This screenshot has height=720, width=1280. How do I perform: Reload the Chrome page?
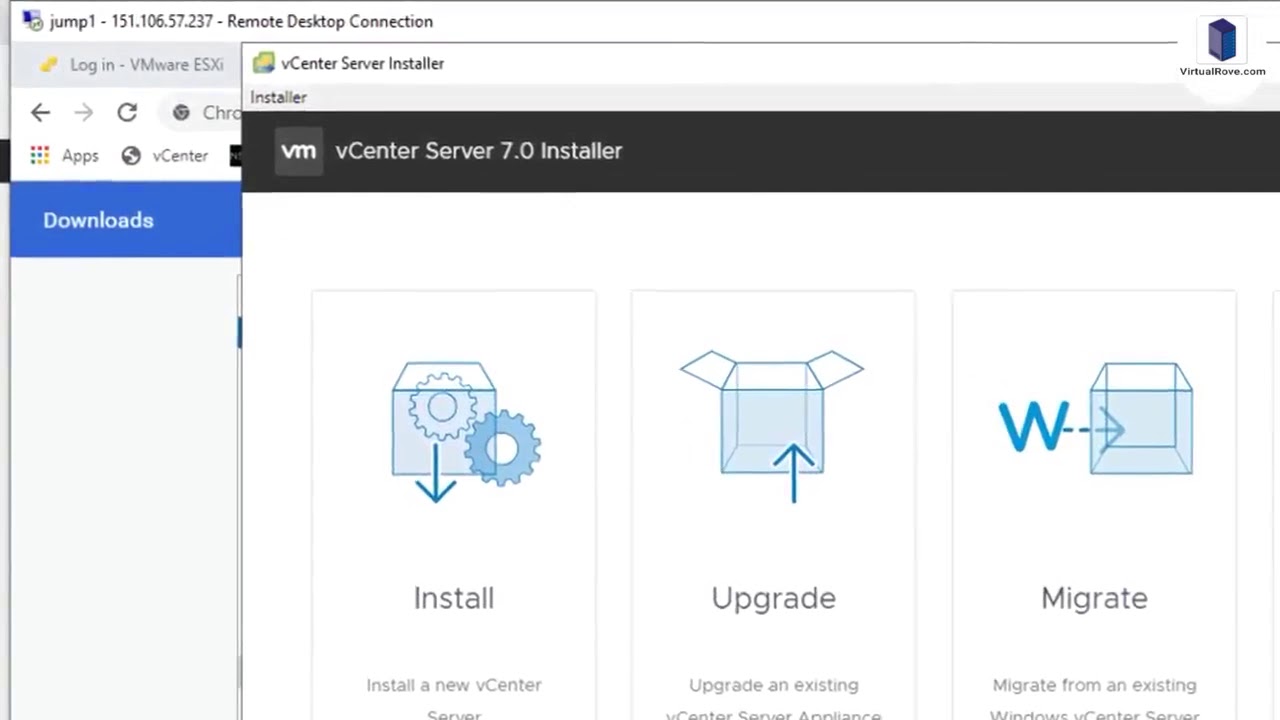[x=127, y=113]
